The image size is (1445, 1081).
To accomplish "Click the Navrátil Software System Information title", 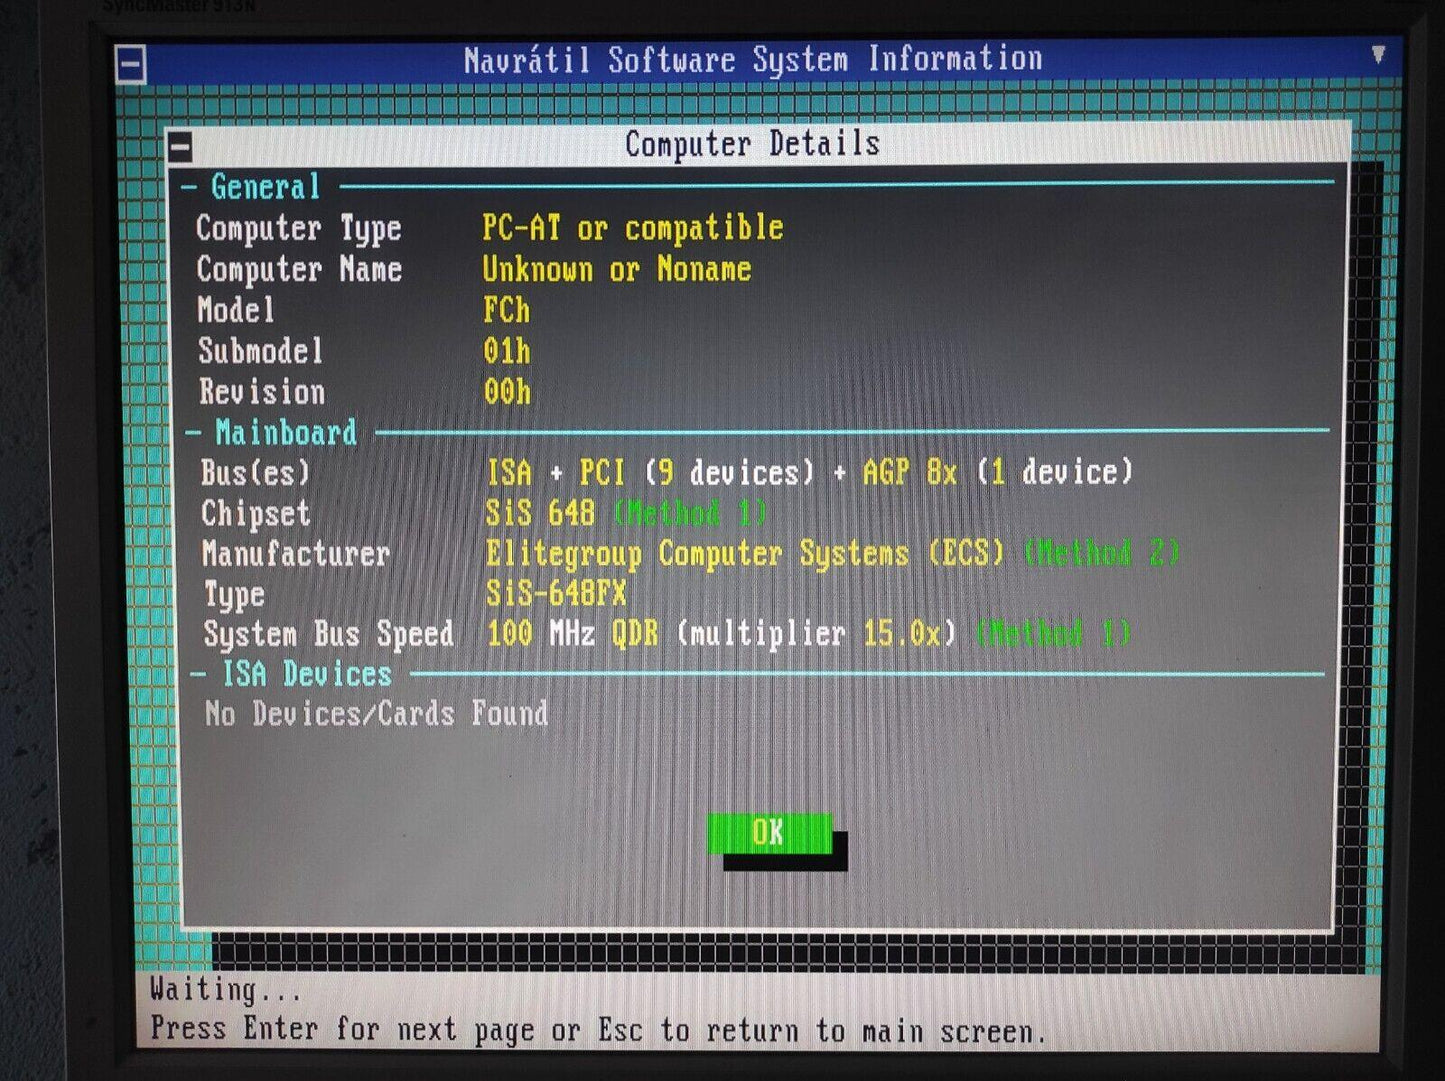I will (752, 60).
